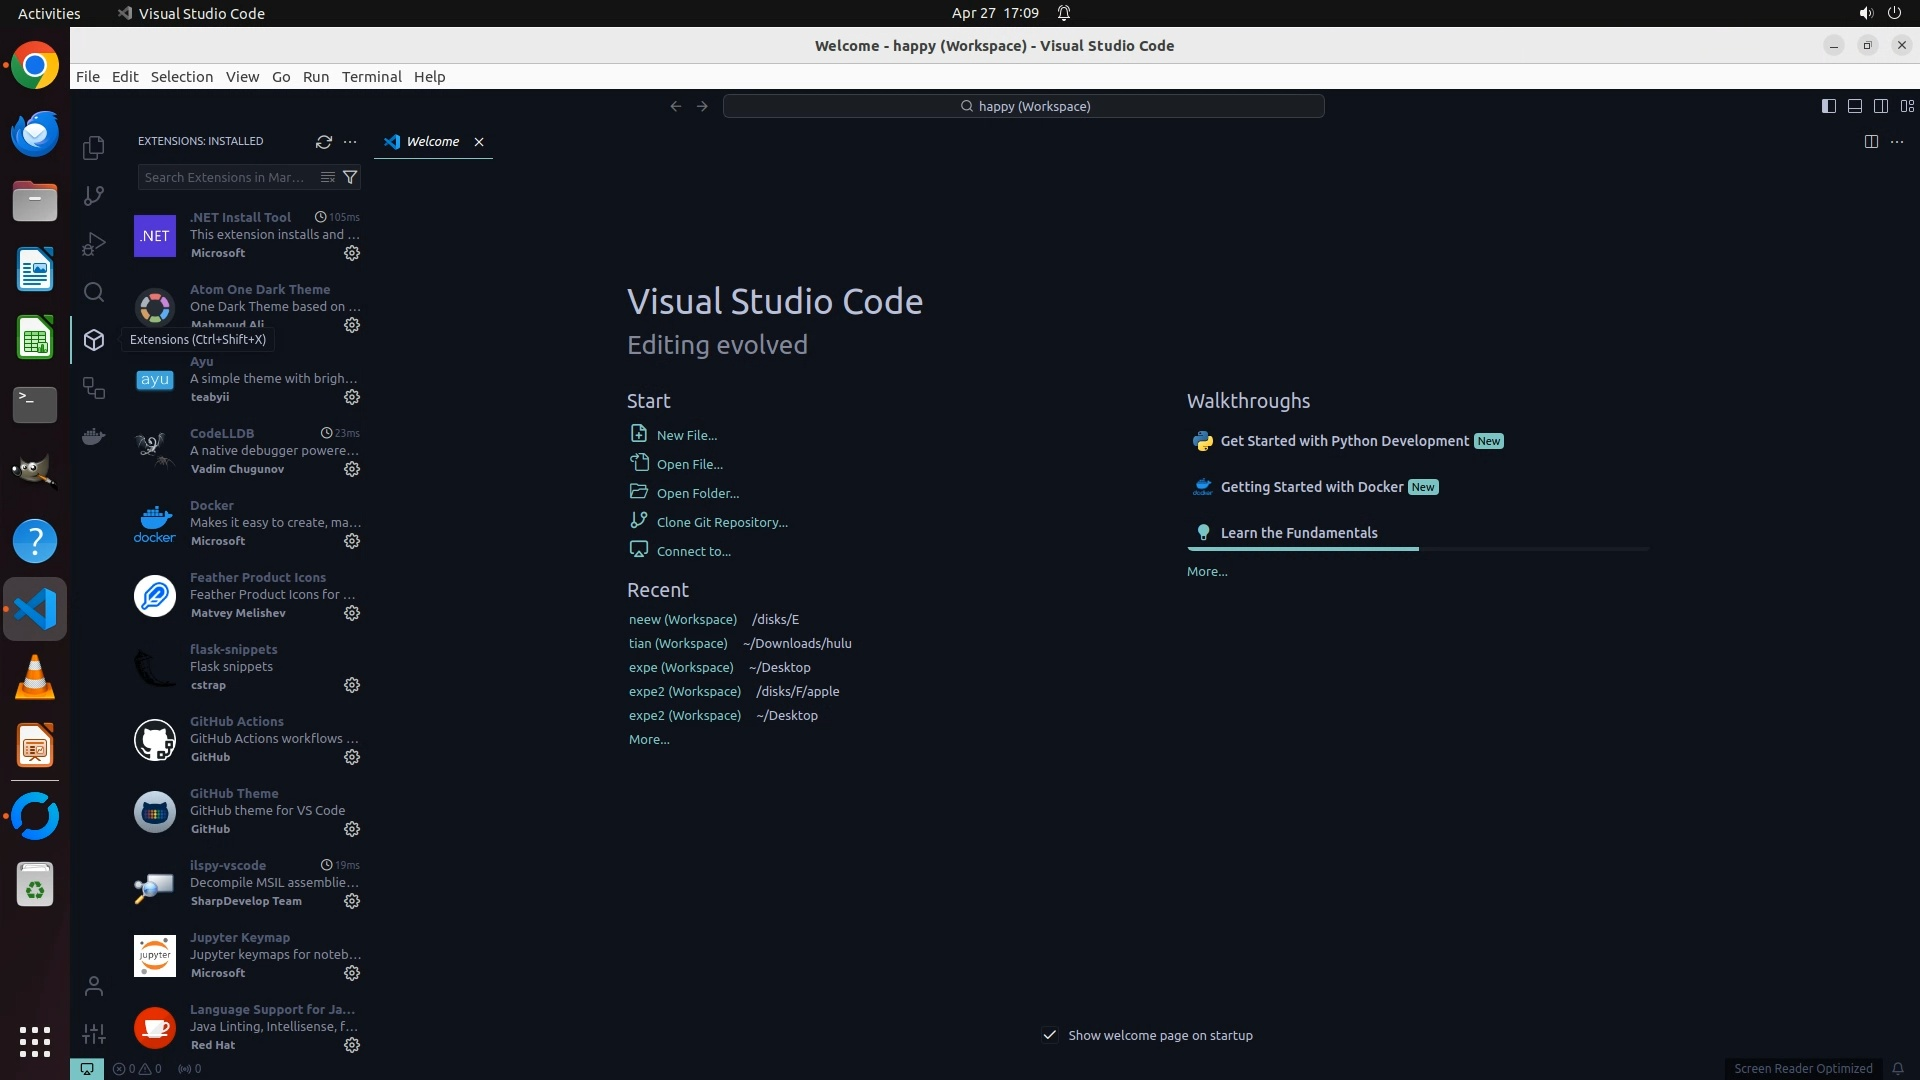The width and height of the screenshot is (1920, 1080).
Task: Open the neew (Workspace) recent entry
Action: (682, 620)
